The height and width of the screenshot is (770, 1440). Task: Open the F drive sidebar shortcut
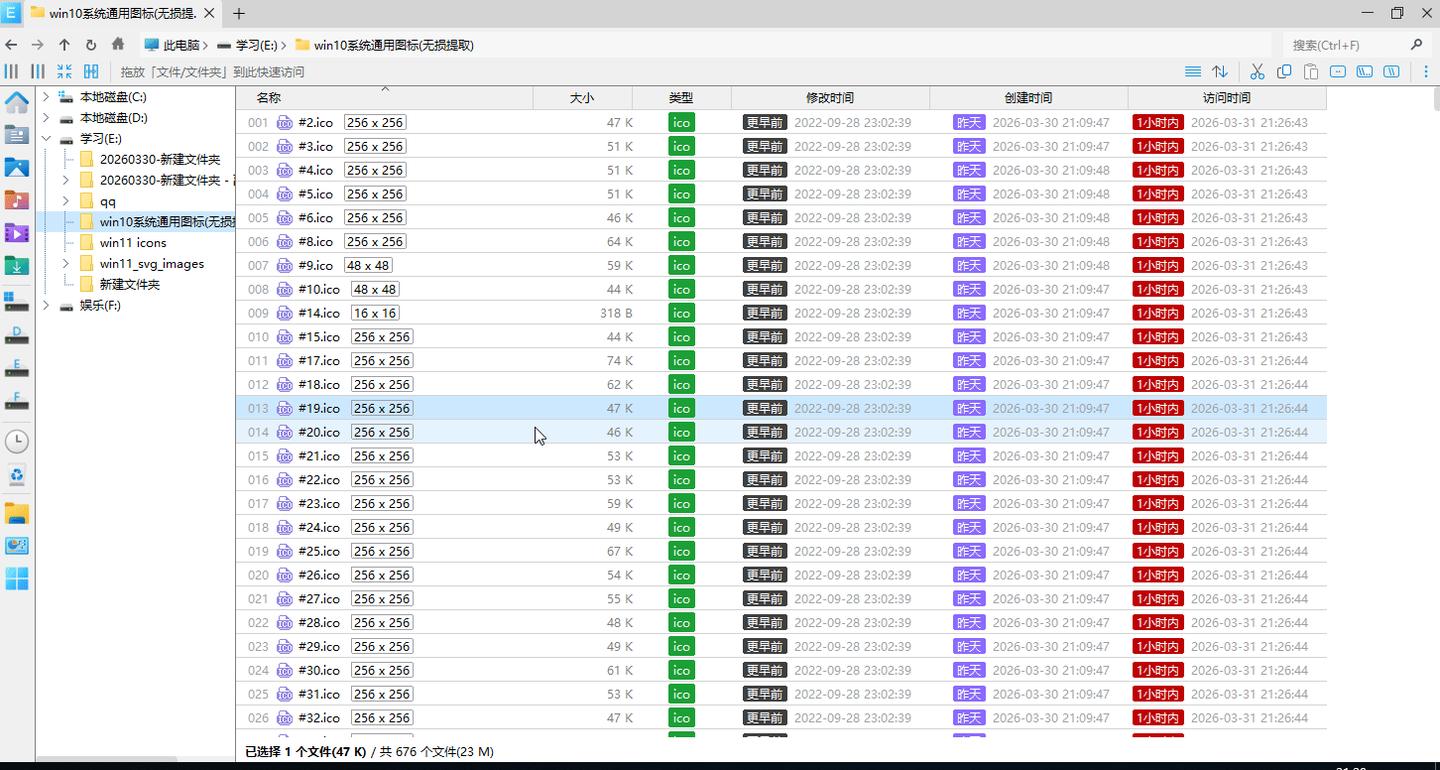17,400
